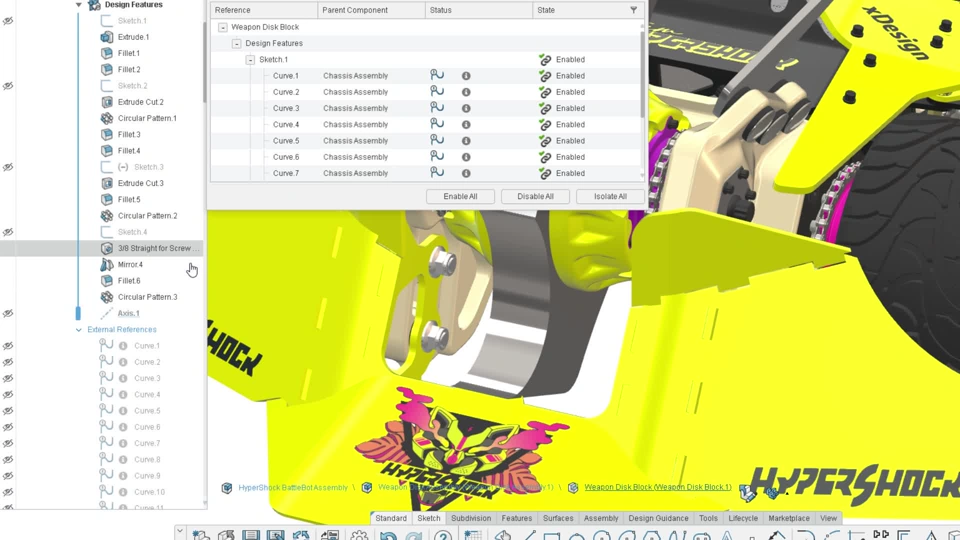Image resolution: width=960 pixels, height=540 pixels.
Task: Open HyperShock BattleBot Assembly breadcrumb link
Action: click(x=293, y=488)
